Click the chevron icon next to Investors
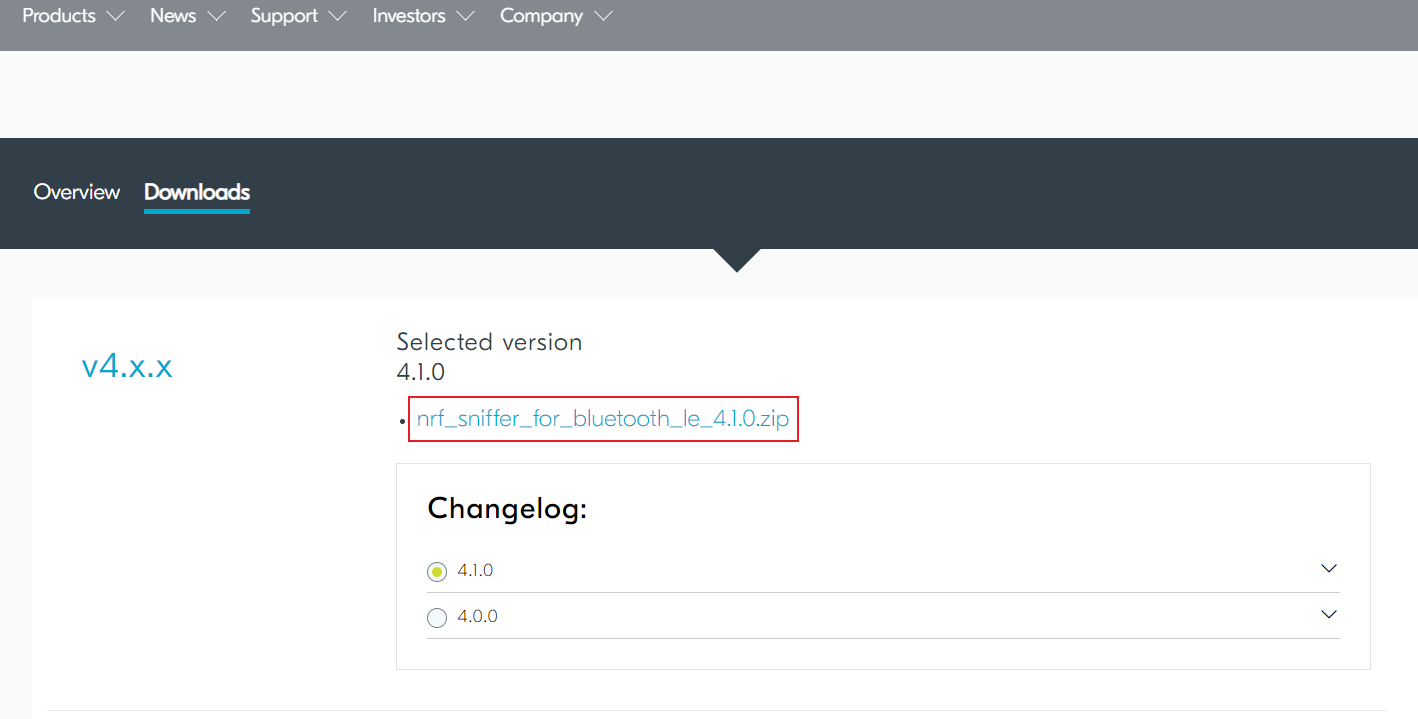 click(465, 17)
